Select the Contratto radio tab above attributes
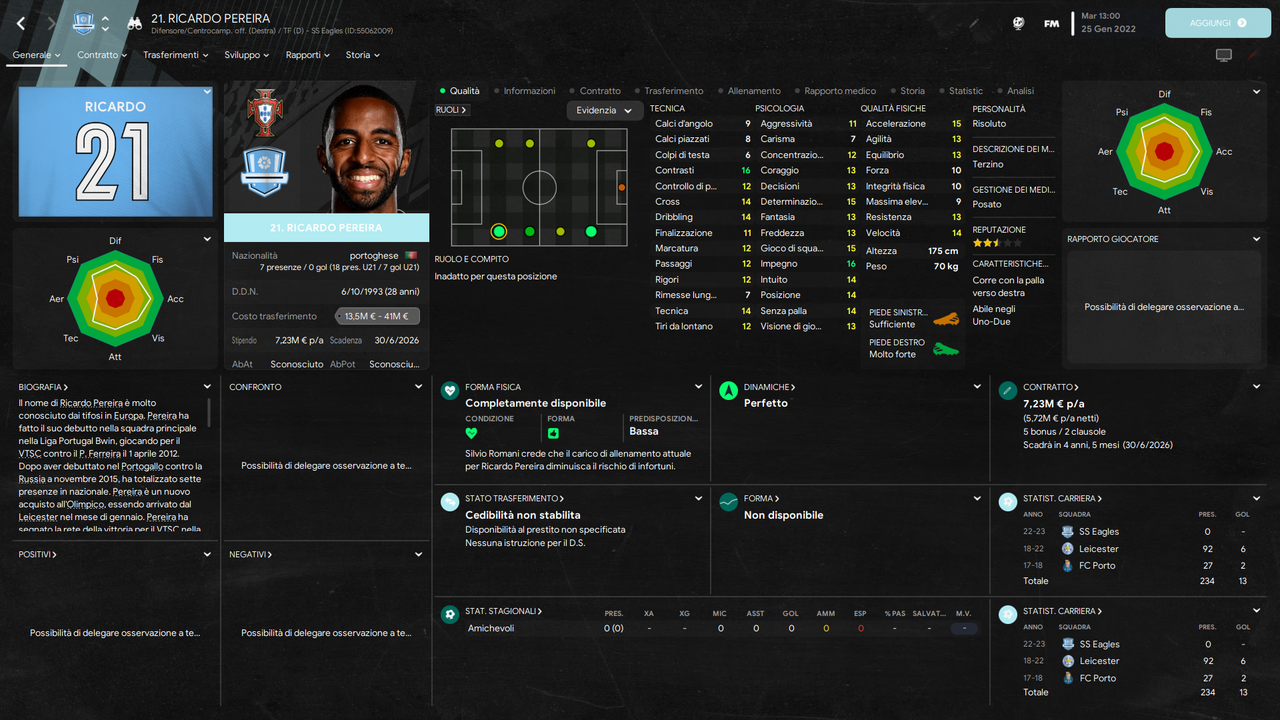This screenshot has width=1280, height=720. coord(595,91)
